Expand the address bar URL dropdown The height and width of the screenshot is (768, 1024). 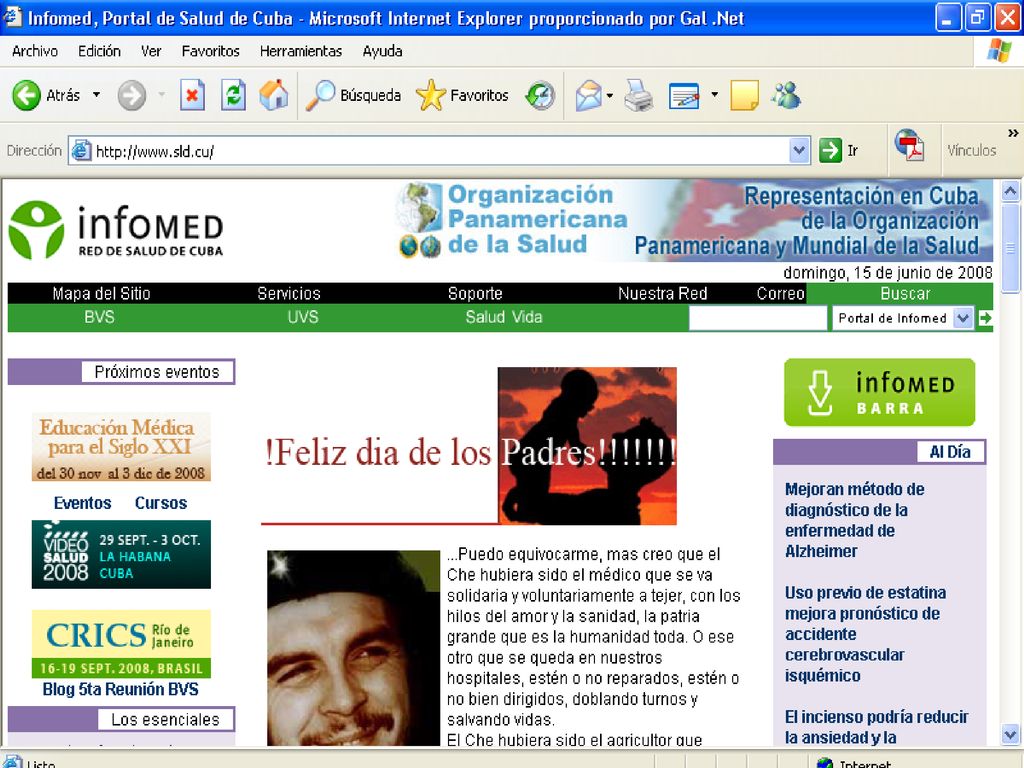(x=799, y=151)
